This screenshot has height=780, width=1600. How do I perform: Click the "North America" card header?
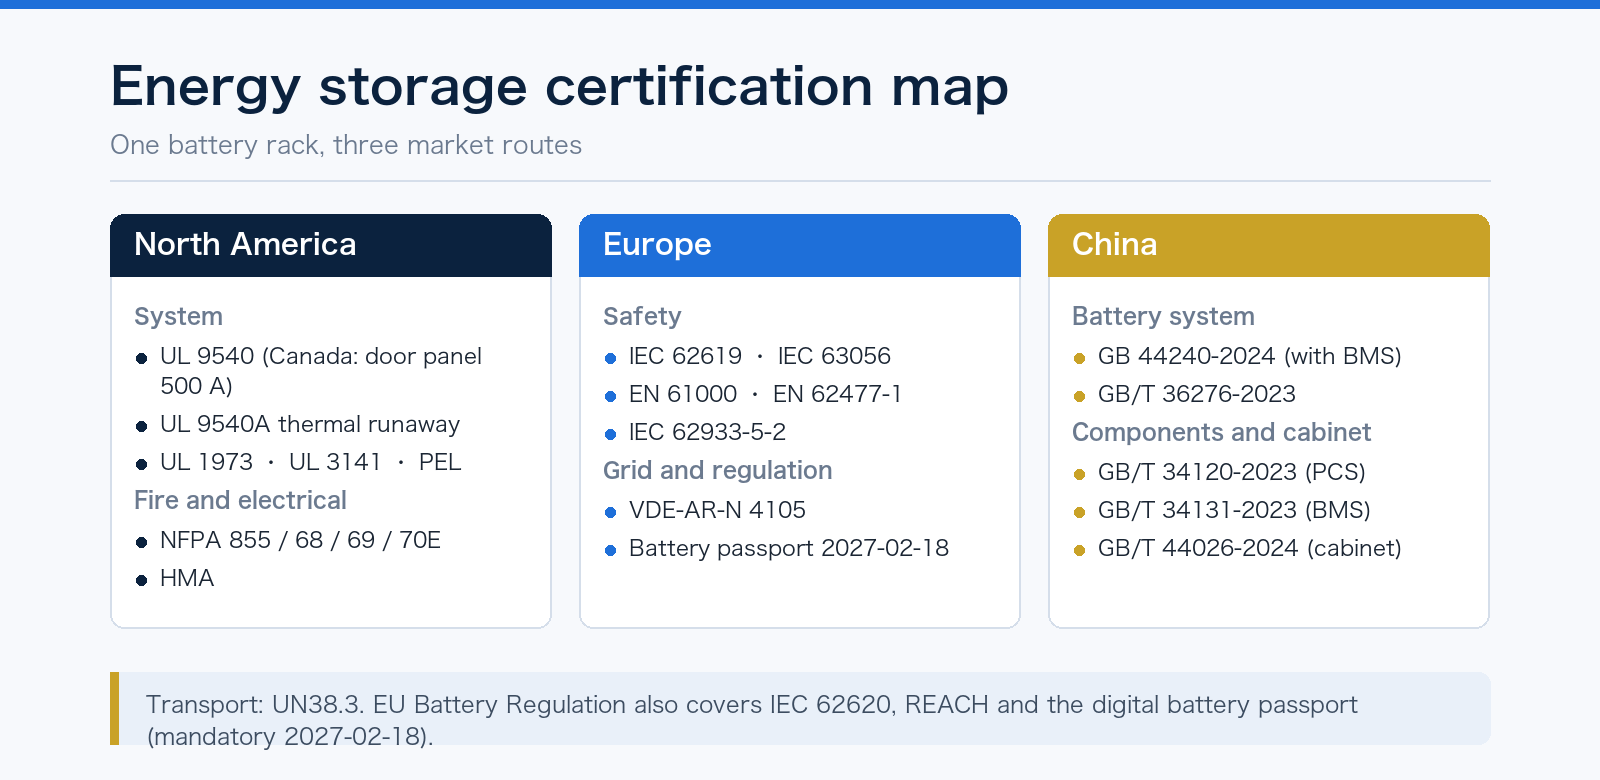[x=331, y=245]
